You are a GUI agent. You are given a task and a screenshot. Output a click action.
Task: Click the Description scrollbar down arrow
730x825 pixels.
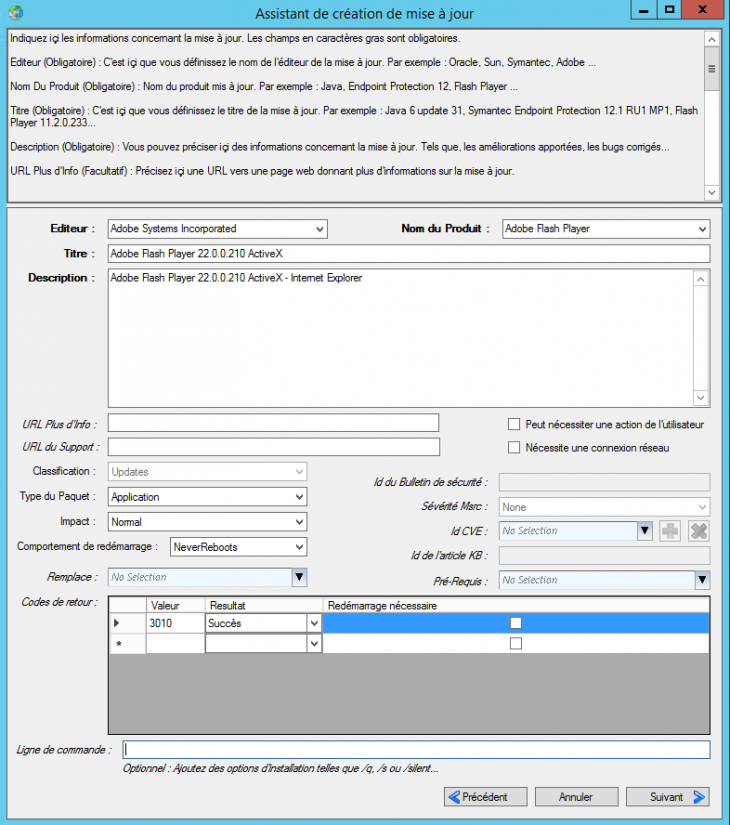coord(701,398)
